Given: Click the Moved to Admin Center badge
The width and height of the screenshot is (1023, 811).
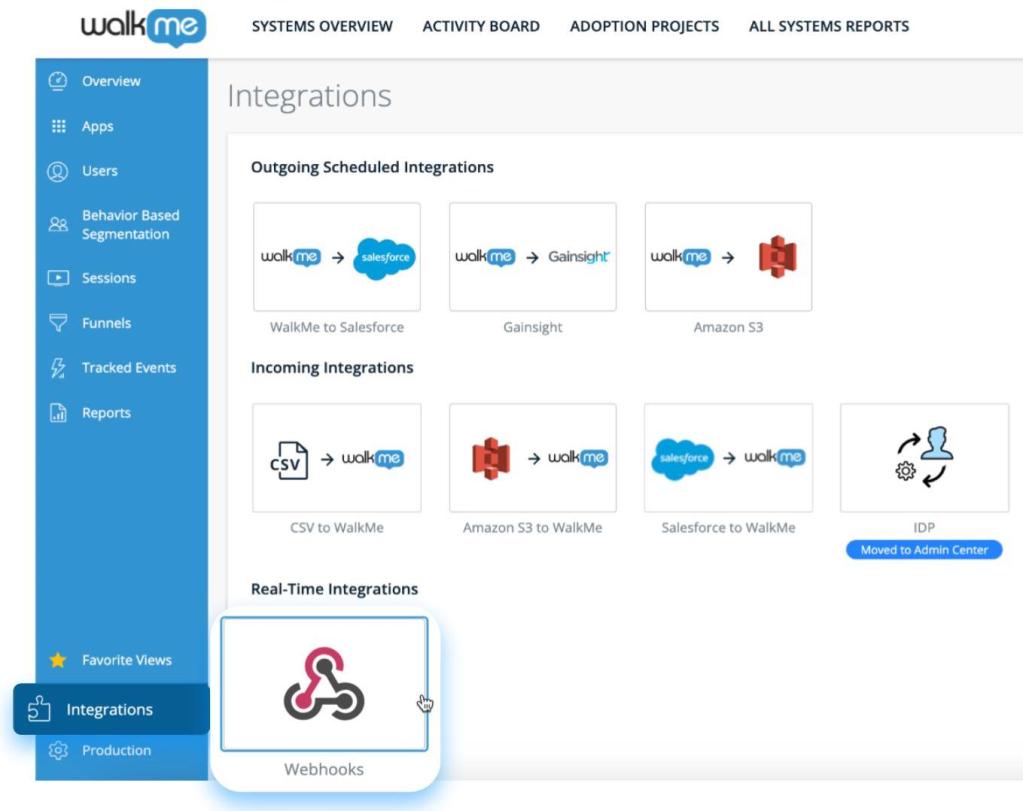Looking at the screenshot, I should click(924, 550).
